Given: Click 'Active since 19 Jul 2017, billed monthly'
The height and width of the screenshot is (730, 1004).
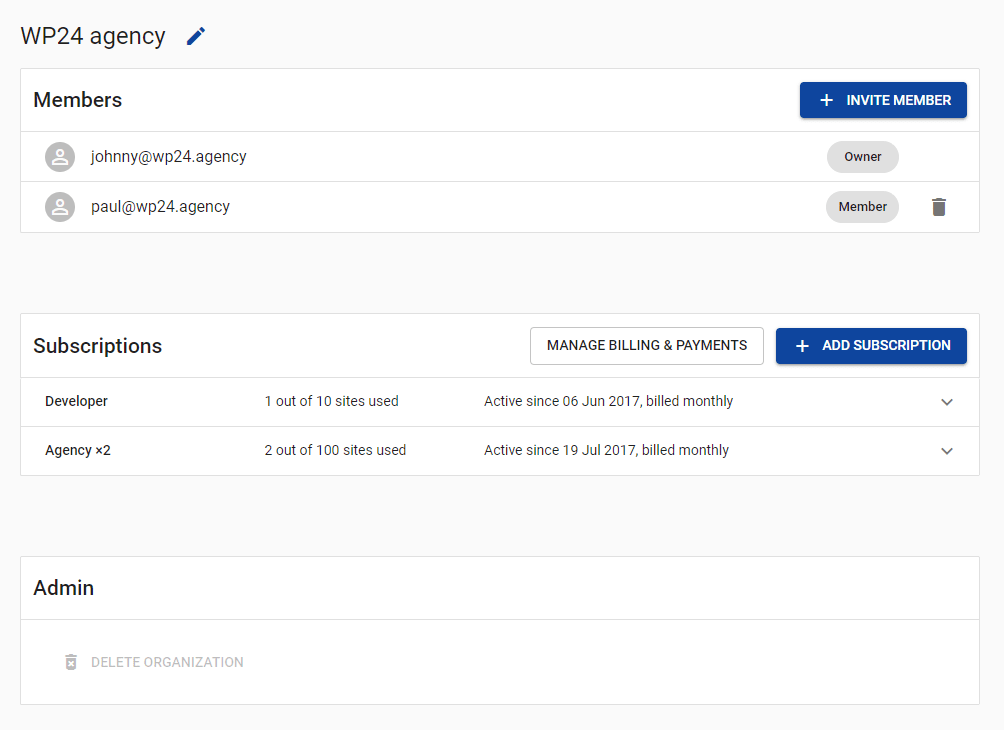Looking at the screenshot, I should pos(606,450).
